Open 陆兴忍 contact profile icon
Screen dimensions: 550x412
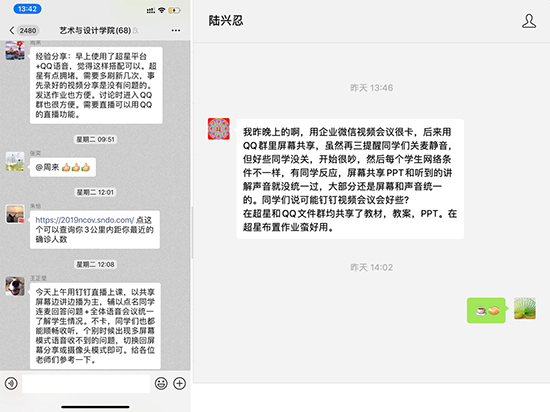tap(529, 21)
